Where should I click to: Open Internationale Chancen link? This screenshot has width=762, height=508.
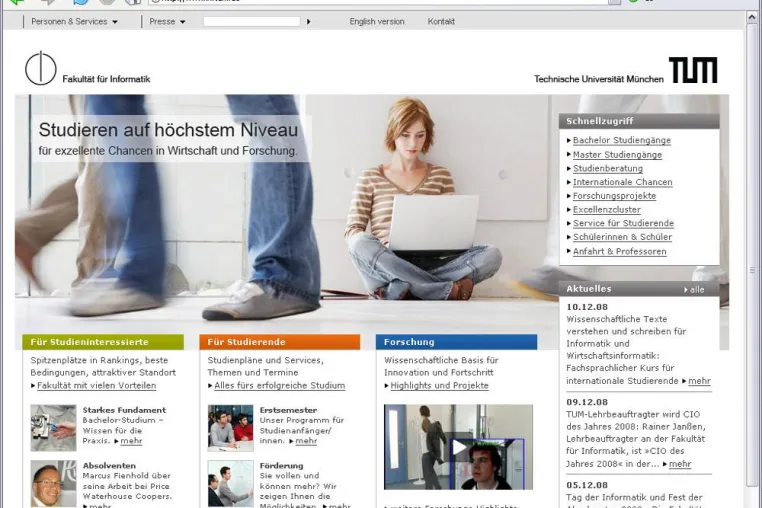623,182
